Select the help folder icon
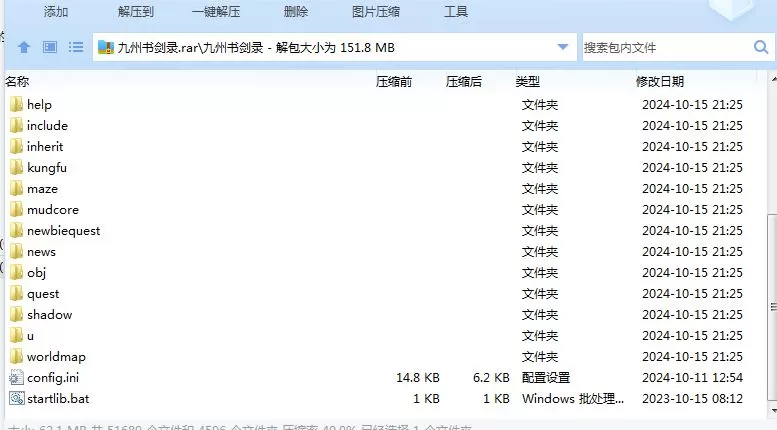777x430 pixels. pos(16,105)
